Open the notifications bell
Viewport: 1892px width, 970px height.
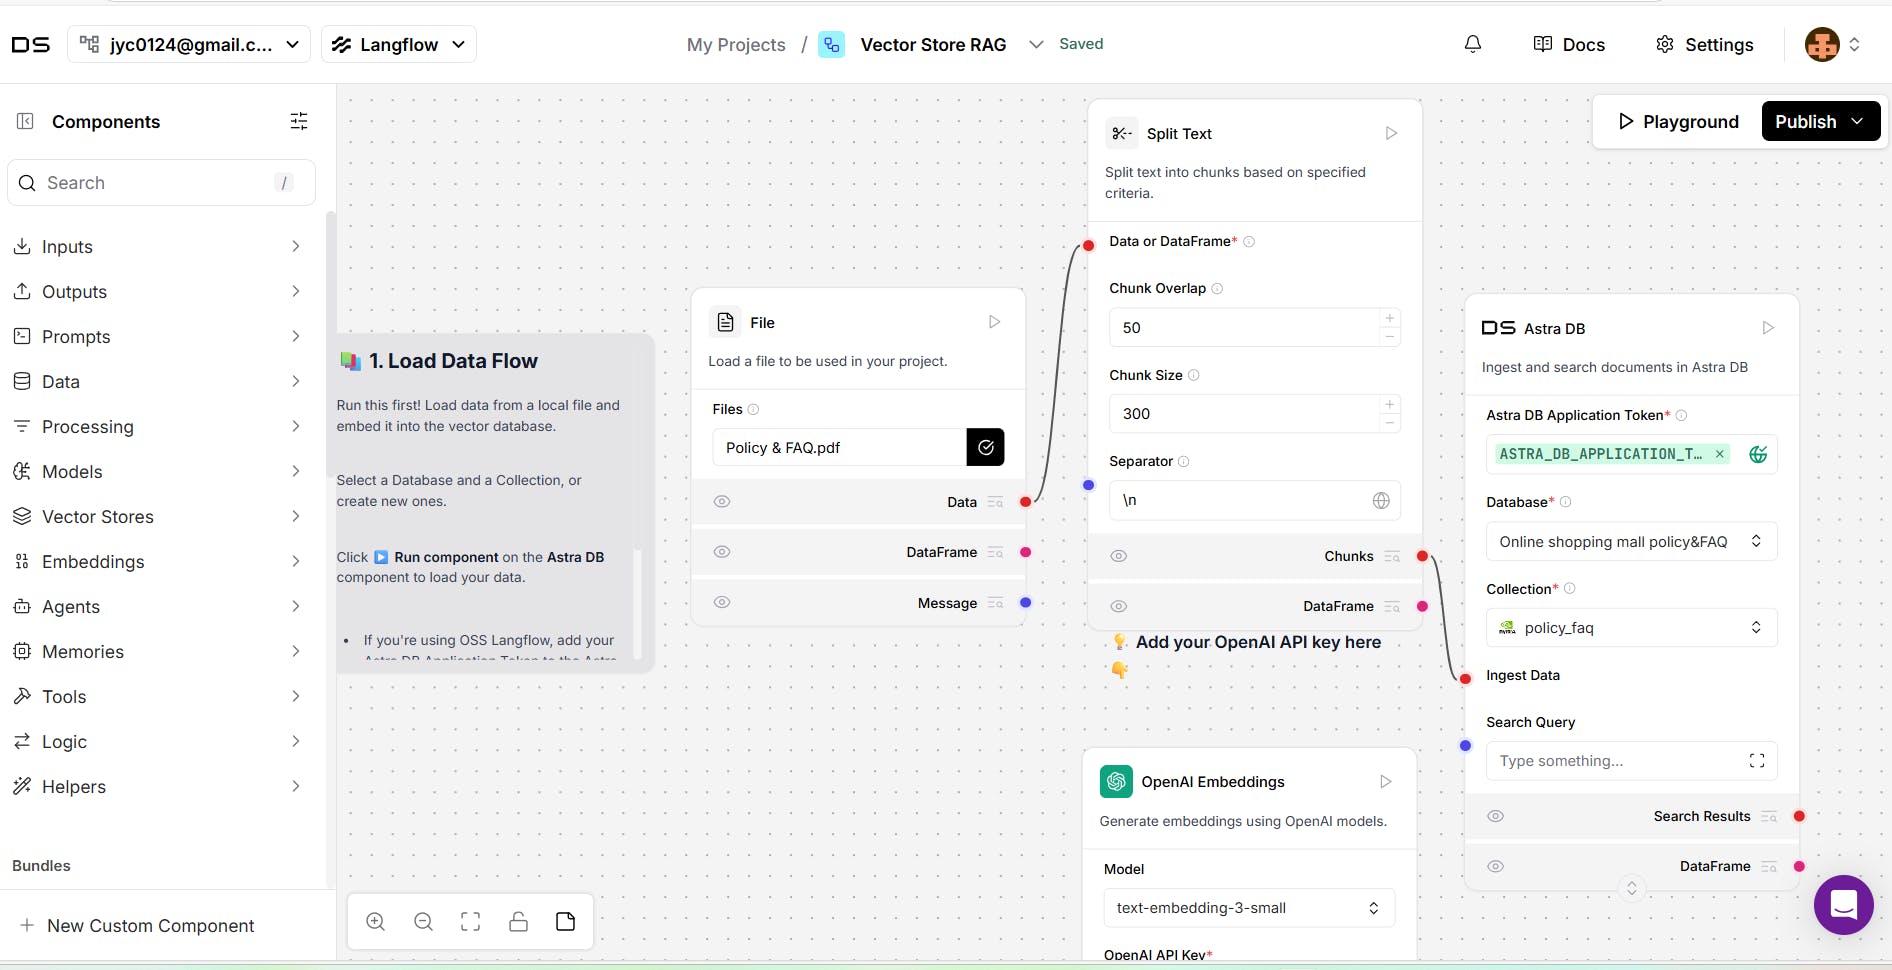point(1472,44)
